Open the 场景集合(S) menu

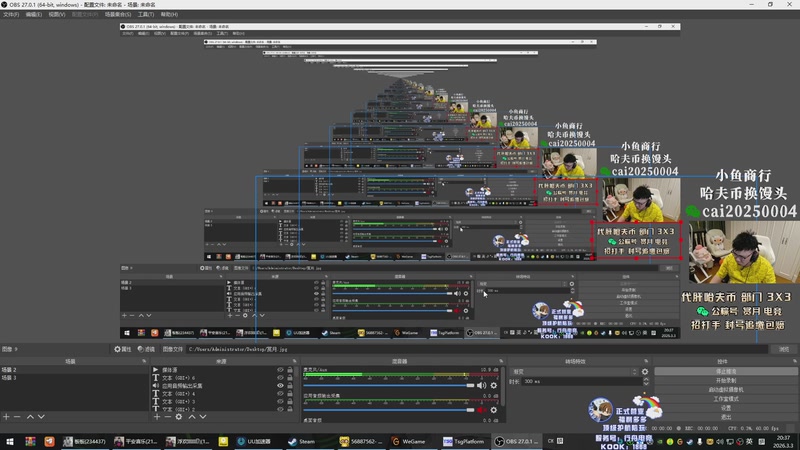tap(118, 14)
